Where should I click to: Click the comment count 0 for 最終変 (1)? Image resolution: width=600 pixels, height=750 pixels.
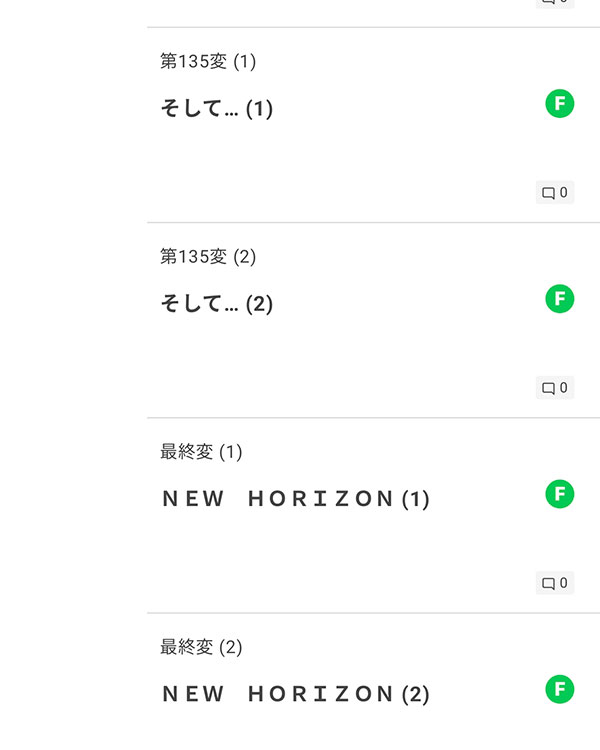coord(564,583)
